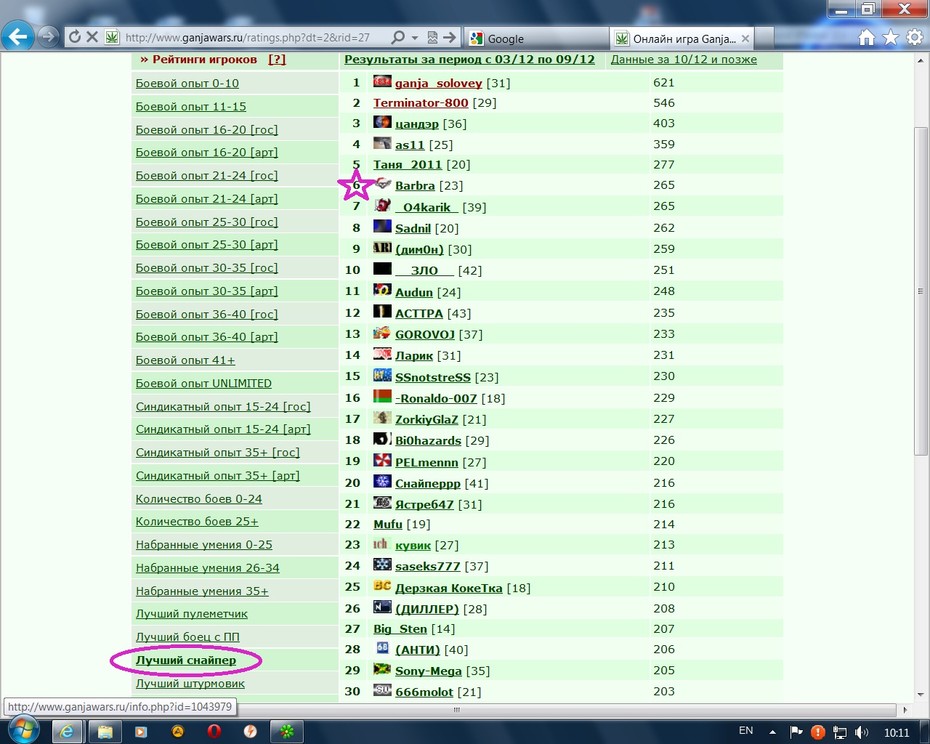Open the volume speaker tray icon
The height and width of the screenshot is (744, 930).
[x=861, y=732]
